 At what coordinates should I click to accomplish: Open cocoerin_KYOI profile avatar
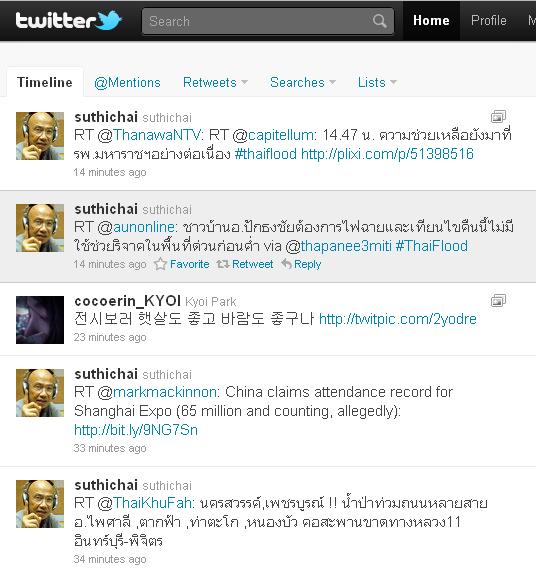(40, 320)
